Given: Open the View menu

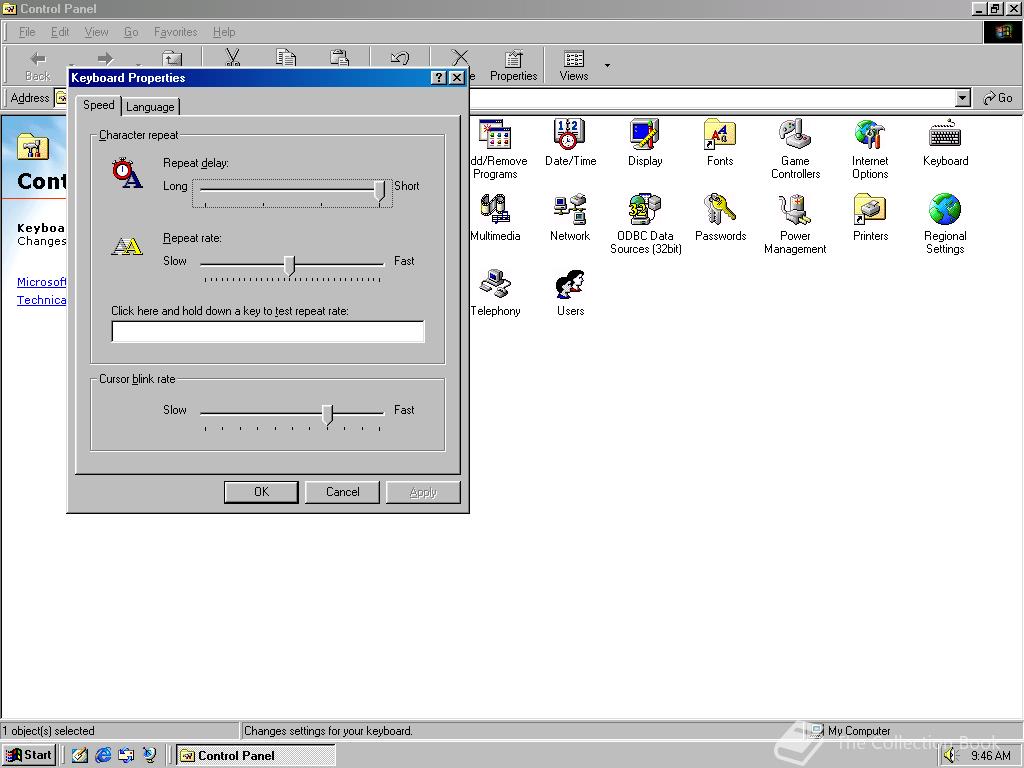Looking at the screenshot, I should coord(96,32).
